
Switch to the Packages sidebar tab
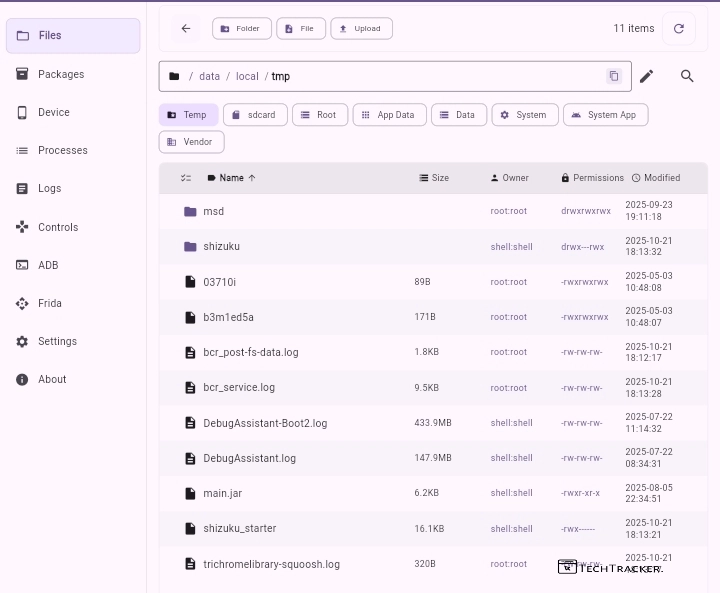click(x=61, y=74)
